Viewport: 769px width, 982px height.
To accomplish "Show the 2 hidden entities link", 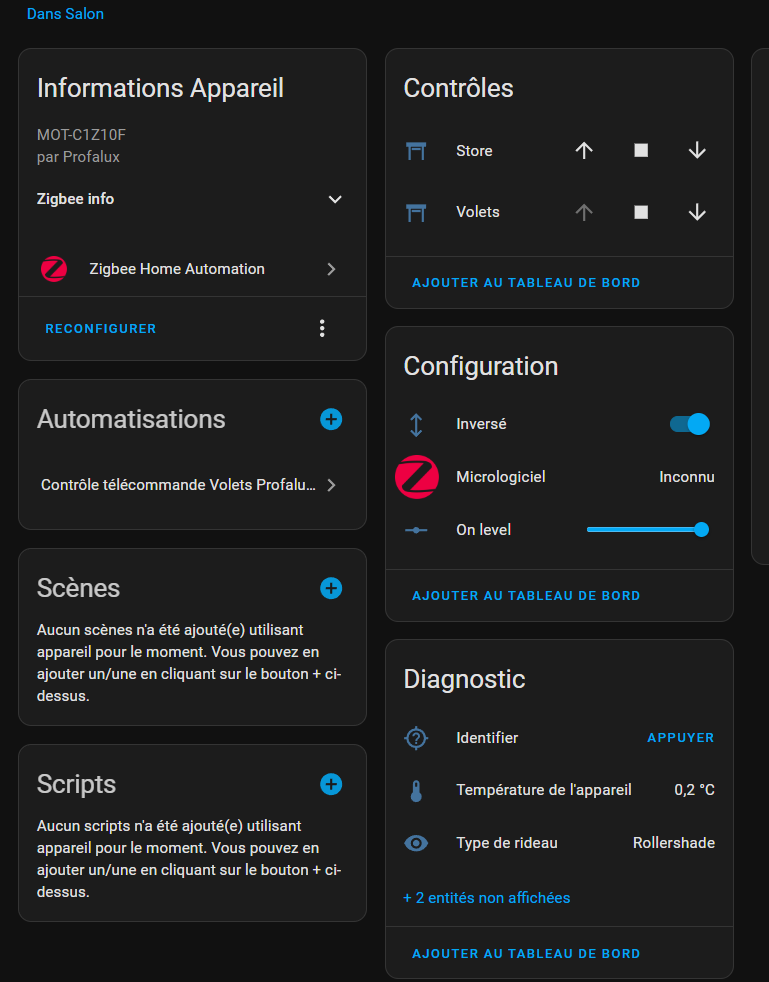I will [x=486, y=898].
